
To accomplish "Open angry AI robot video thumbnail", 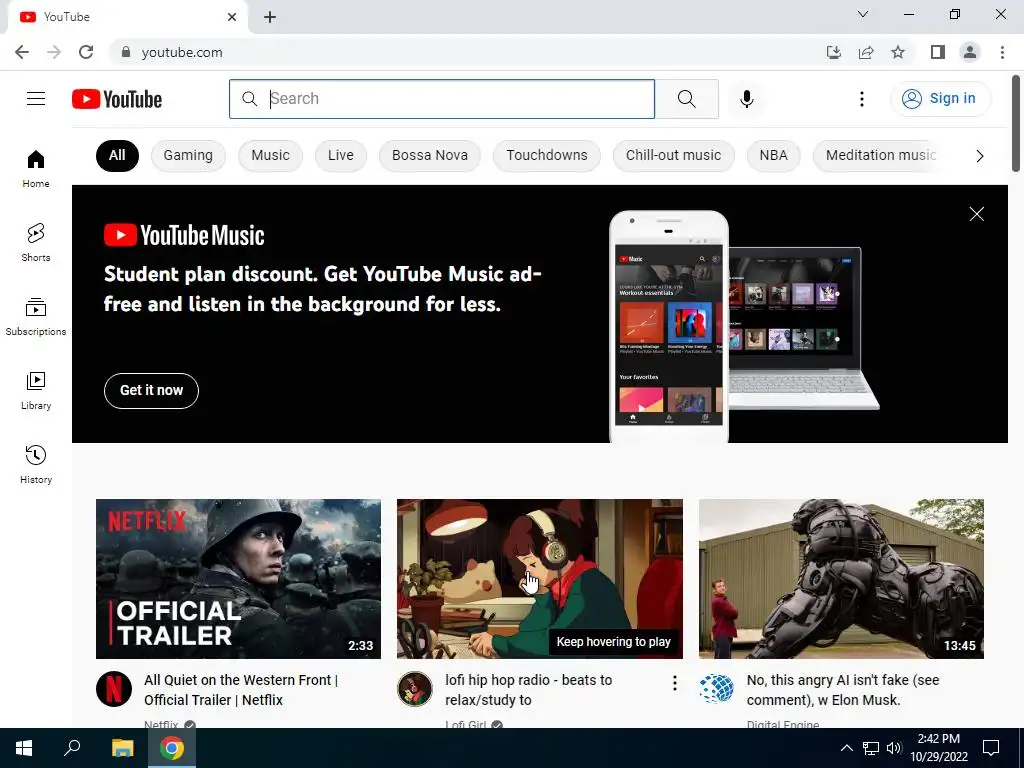I will (841, 579).
